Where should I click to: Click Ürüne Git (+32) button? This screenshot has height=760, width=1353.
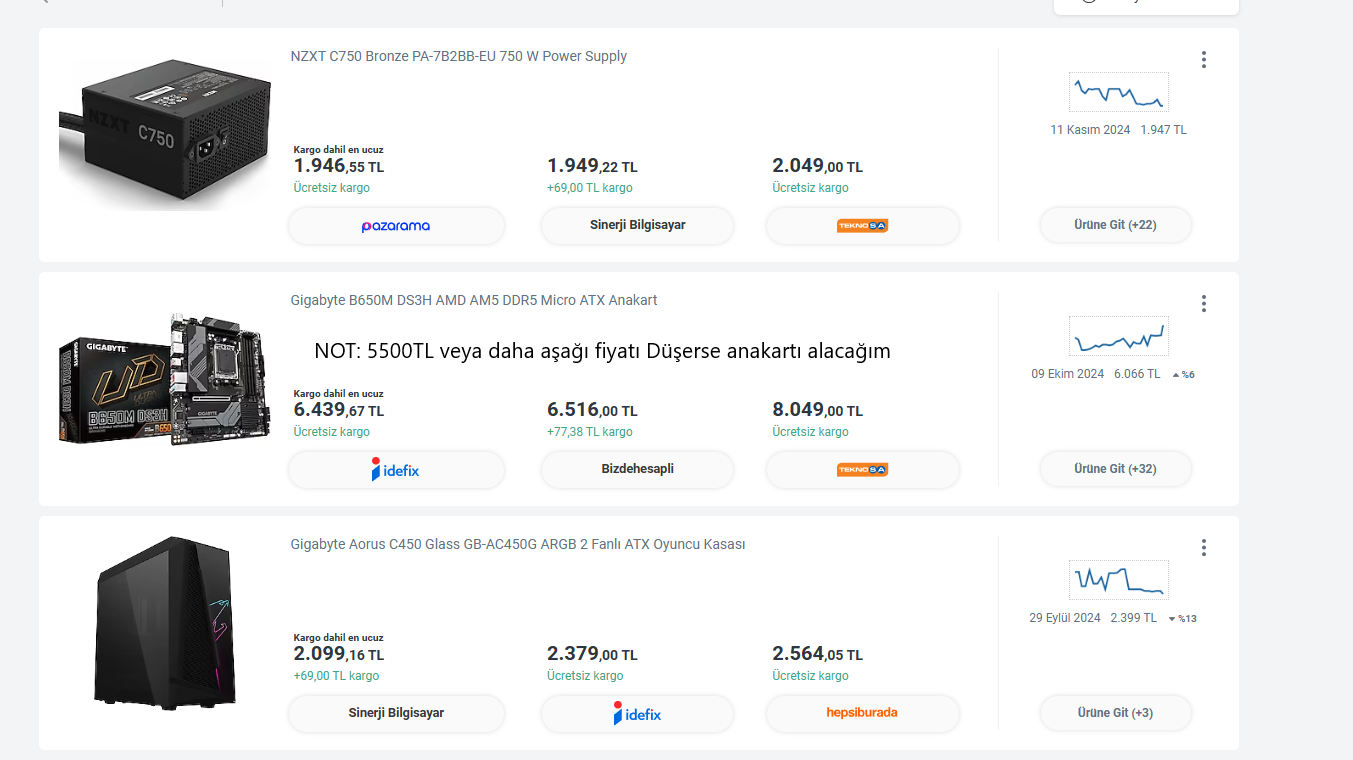point(1115,469)
